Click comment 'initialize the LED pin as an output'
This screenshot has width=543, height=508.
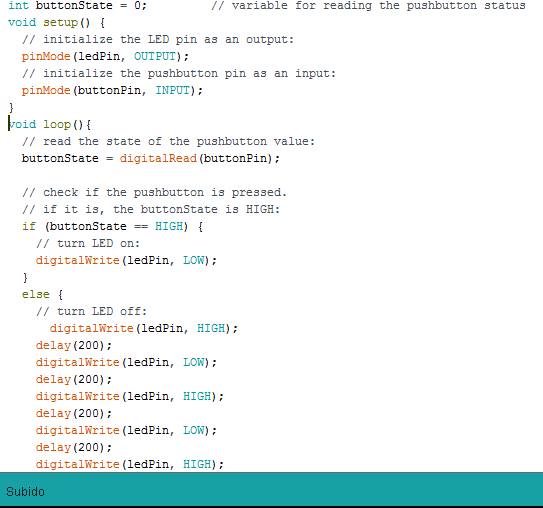tap(158, 39)
